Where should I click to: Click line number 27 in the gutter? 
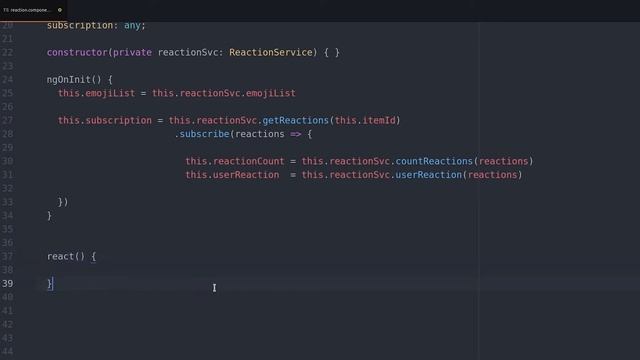[x=7, y=120]
